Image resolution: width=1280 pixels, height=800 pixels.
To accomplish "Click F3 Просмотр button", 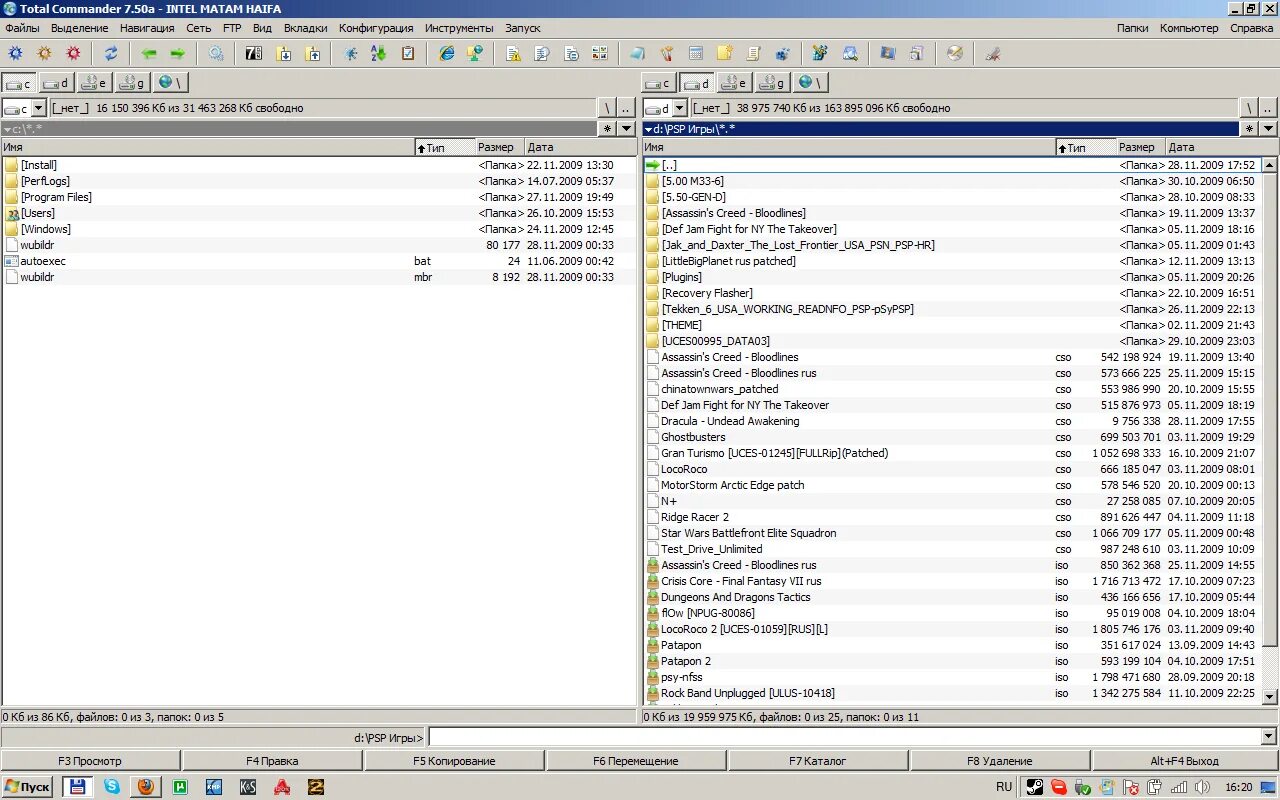I will [x=90, y=761].
